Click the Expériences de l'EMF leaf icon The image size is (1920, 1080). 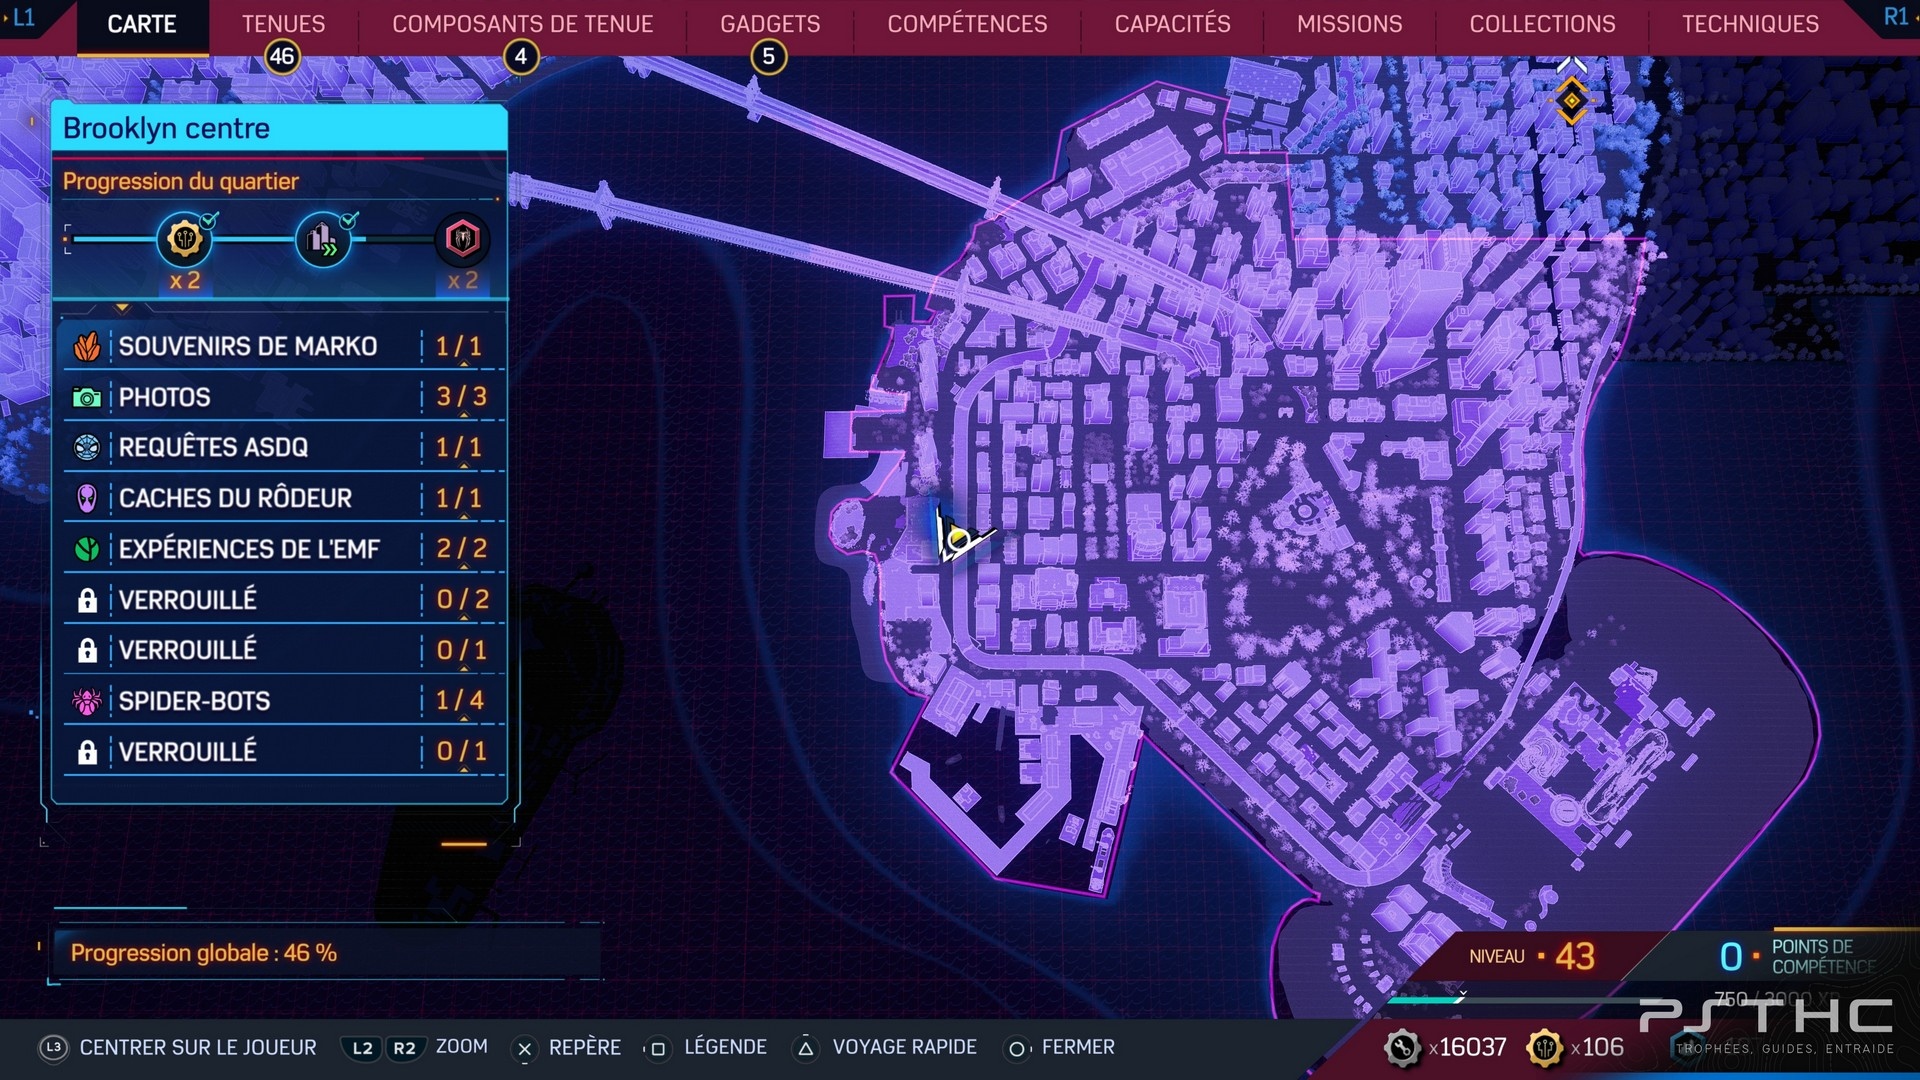[87, 549]
